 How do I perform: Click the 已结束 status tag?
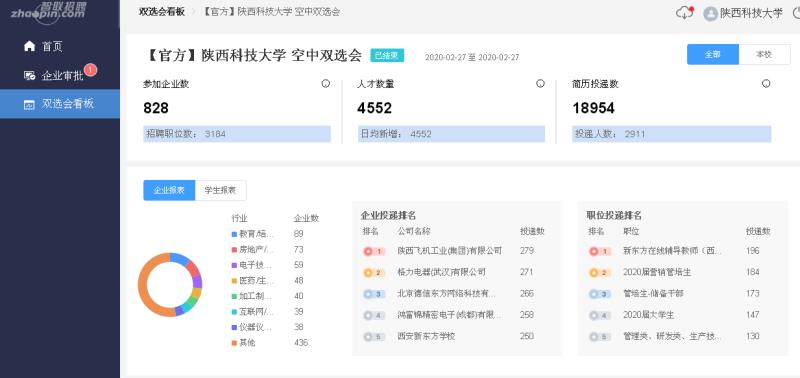click(387, 55)
